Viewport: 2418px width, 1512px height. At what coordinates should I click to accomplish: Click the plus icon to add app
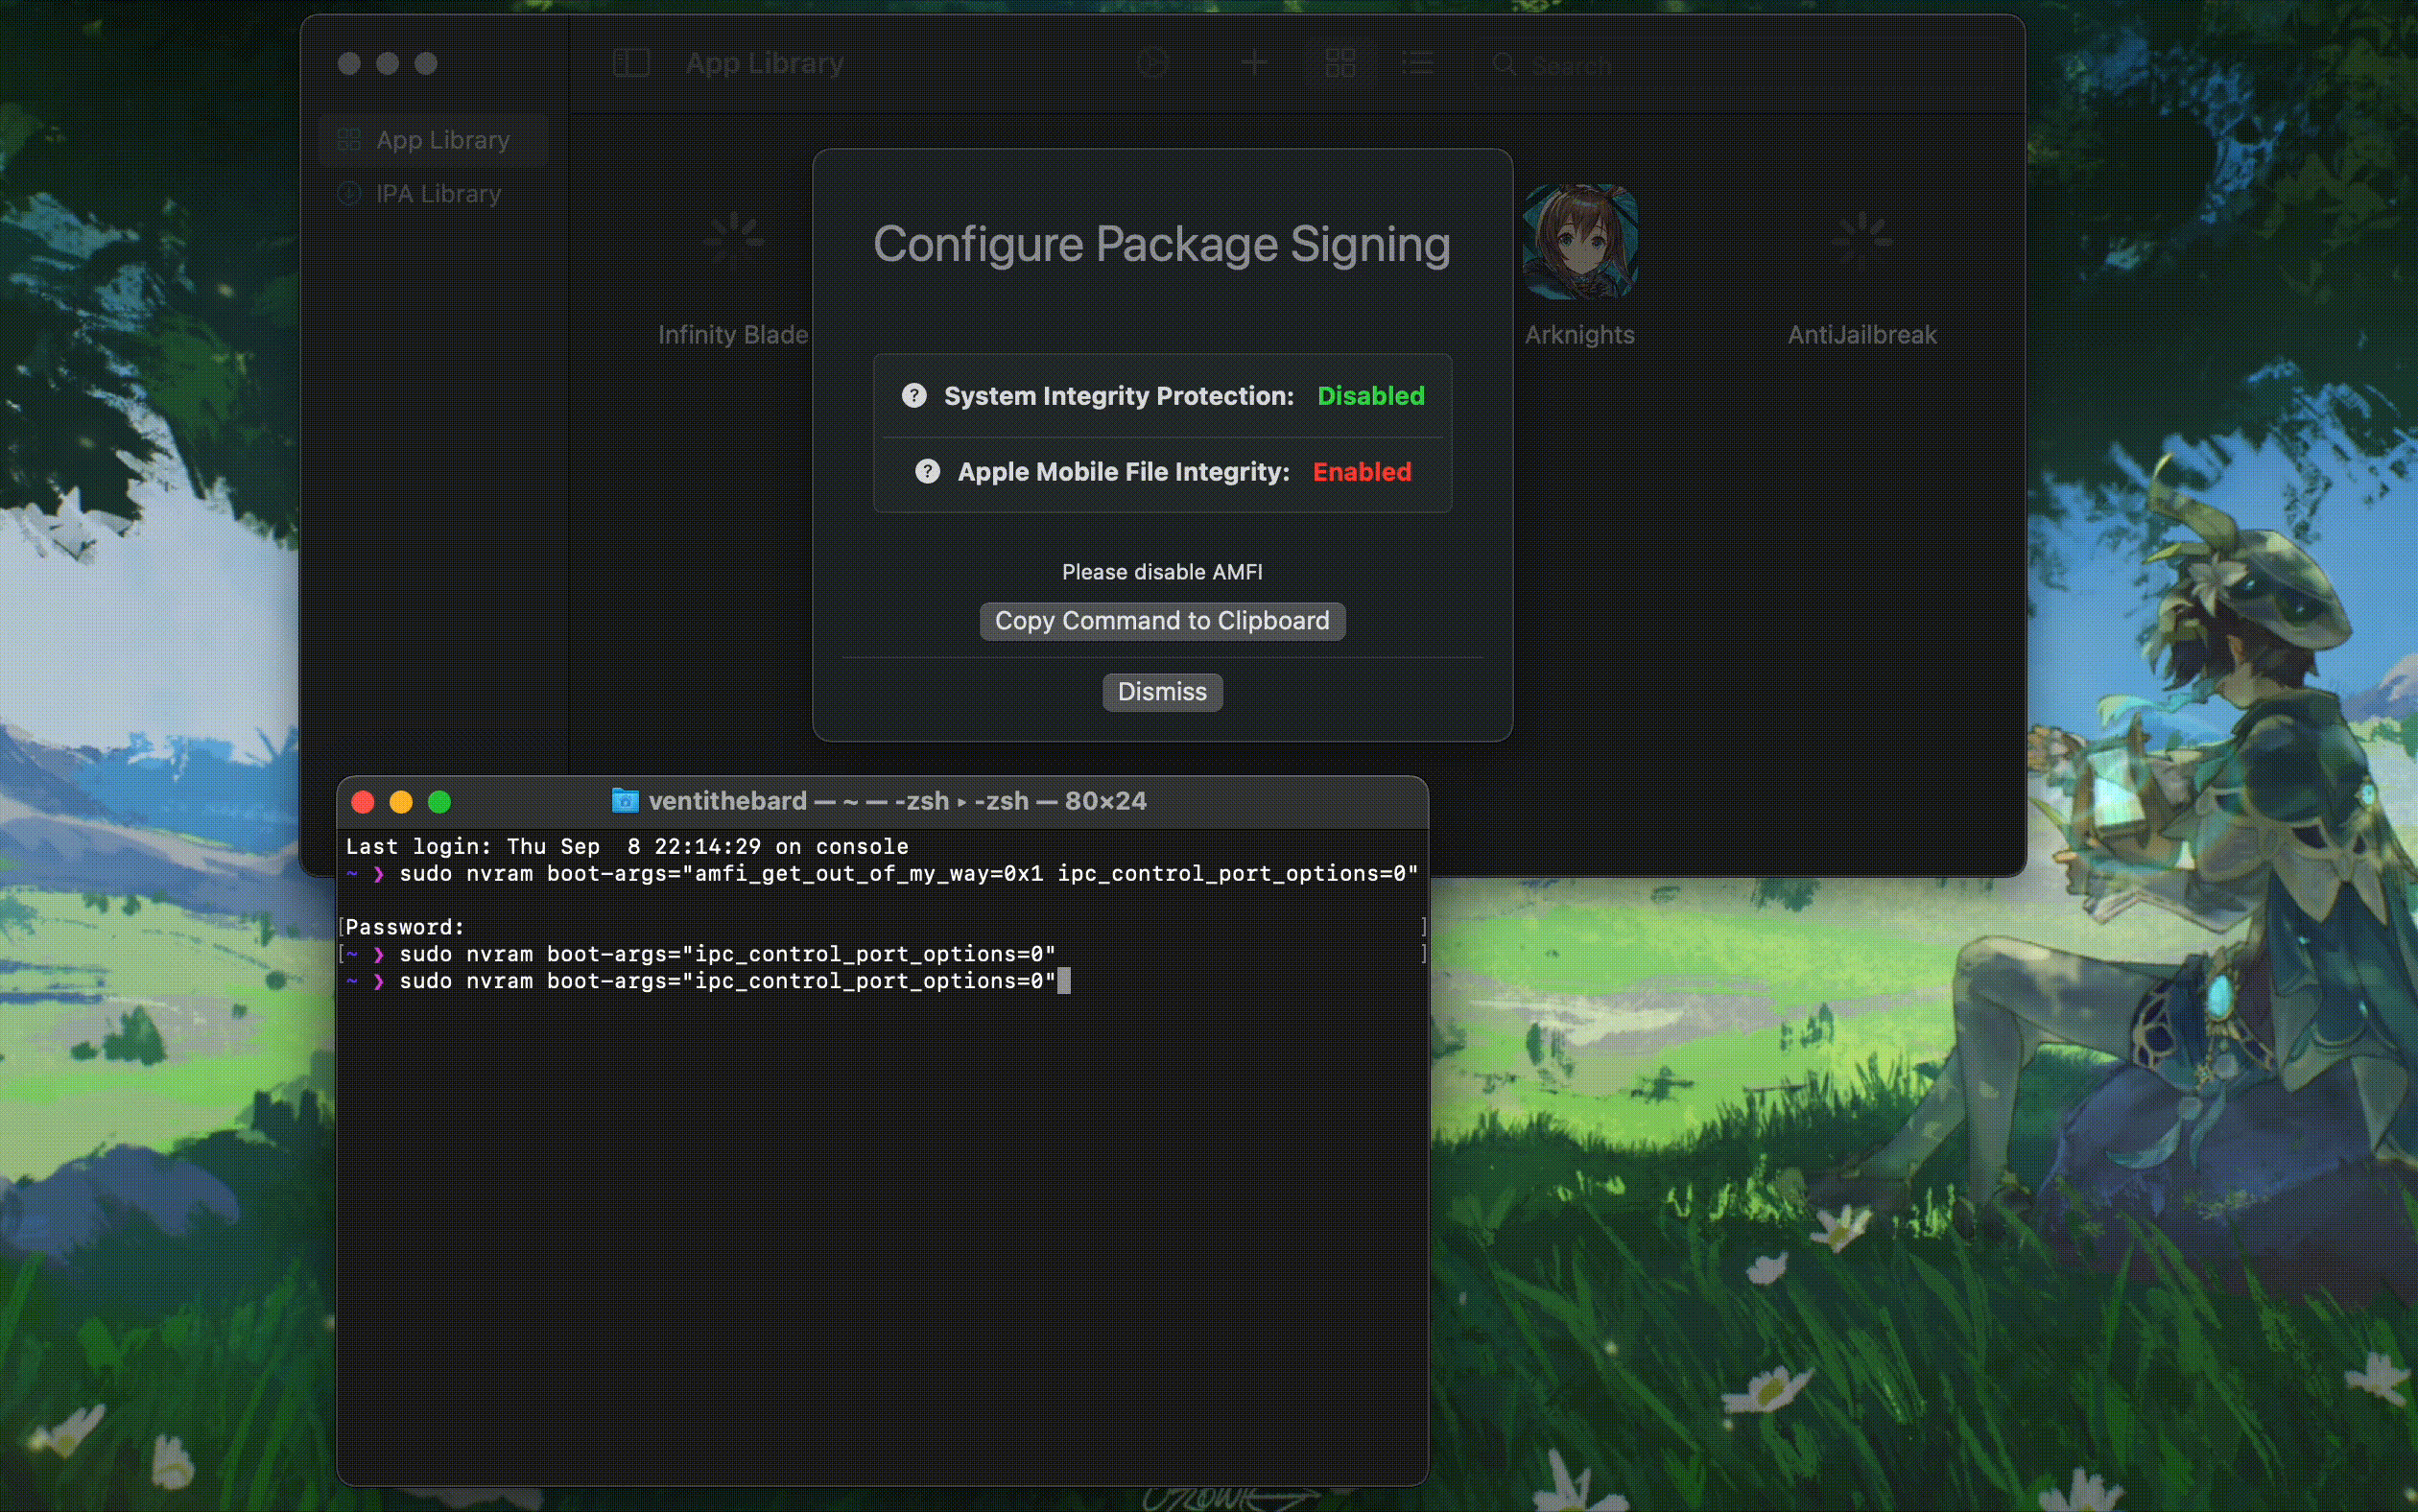(x=1253, y=63)
